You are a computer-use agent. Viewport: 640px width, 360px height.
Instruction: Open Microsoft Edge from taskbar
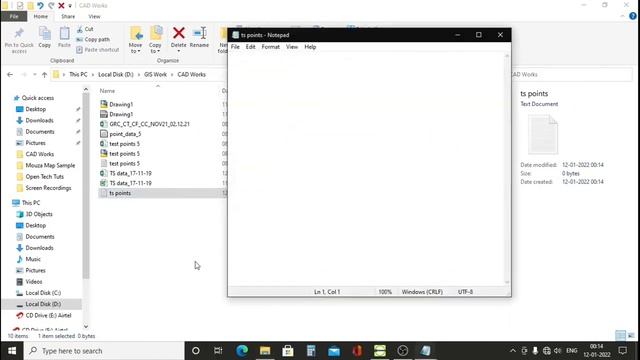[242, 351]
